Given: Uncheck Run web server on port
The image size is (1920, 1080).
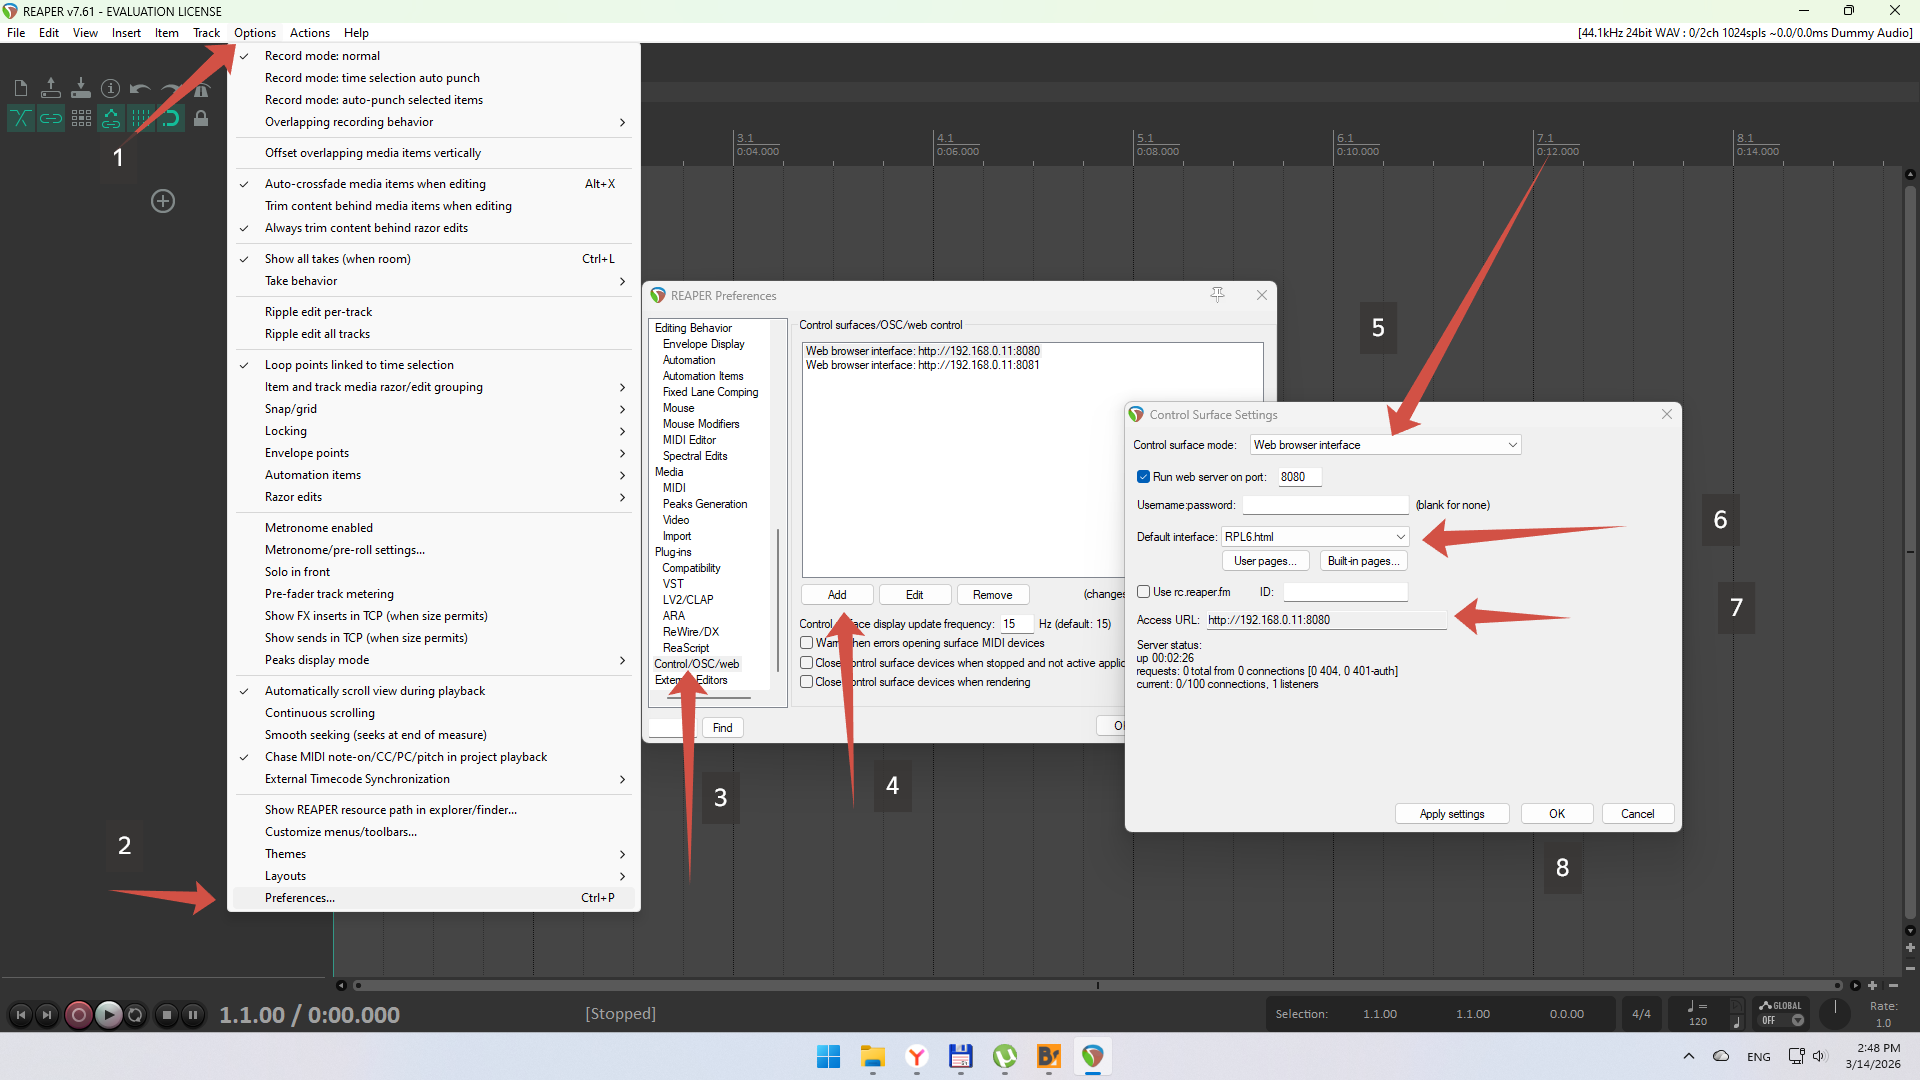Looking at the screenshot, I should (1143, 477).
